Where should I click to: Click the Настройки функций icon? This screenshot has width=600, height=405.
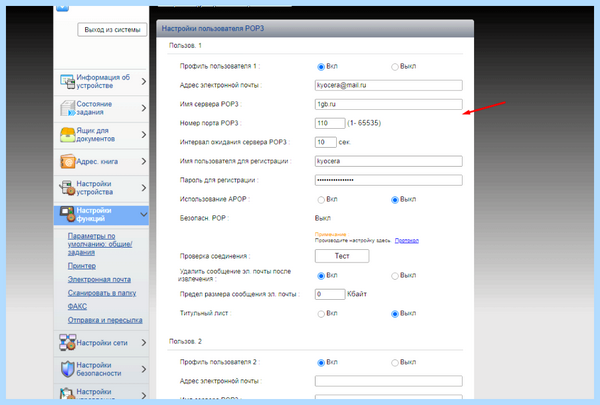click(x=67, y=214)
